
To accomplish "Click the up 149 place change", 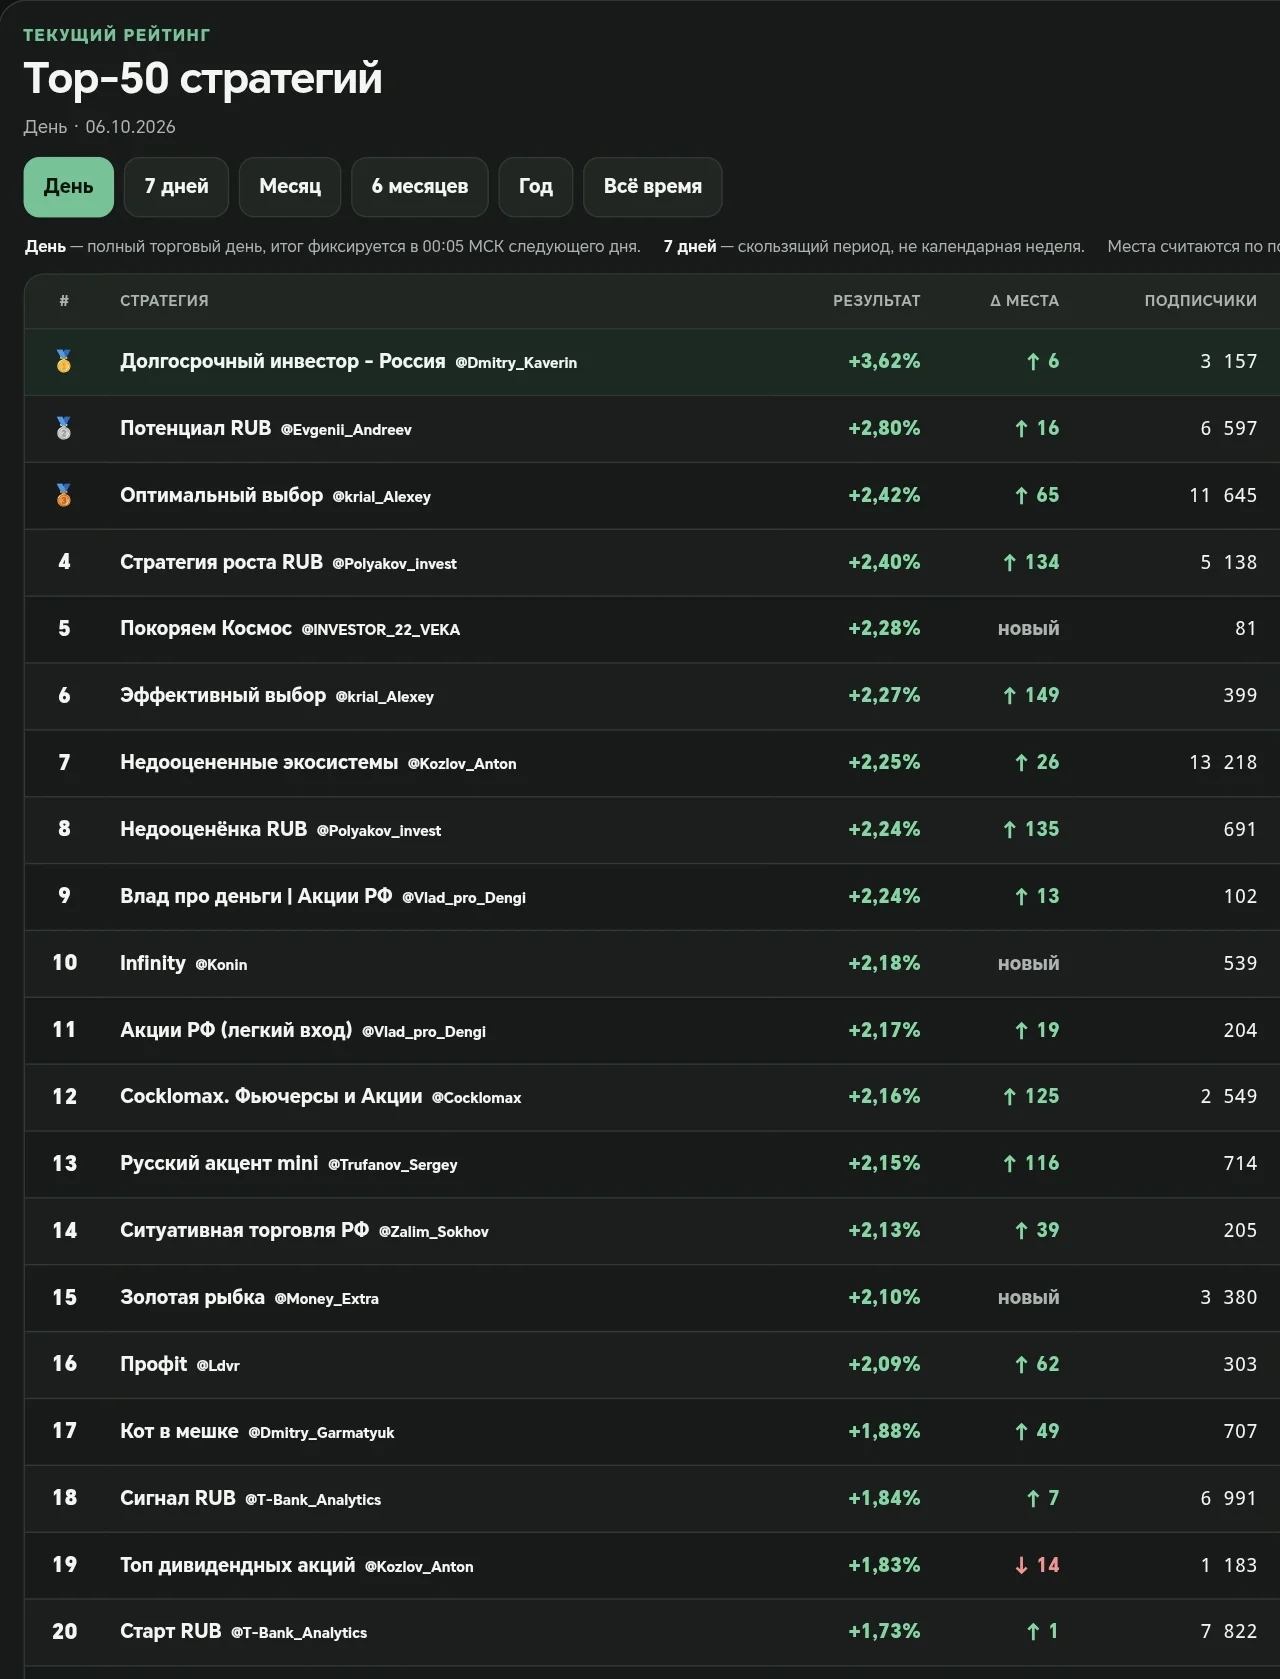I will coord(1031,695).
